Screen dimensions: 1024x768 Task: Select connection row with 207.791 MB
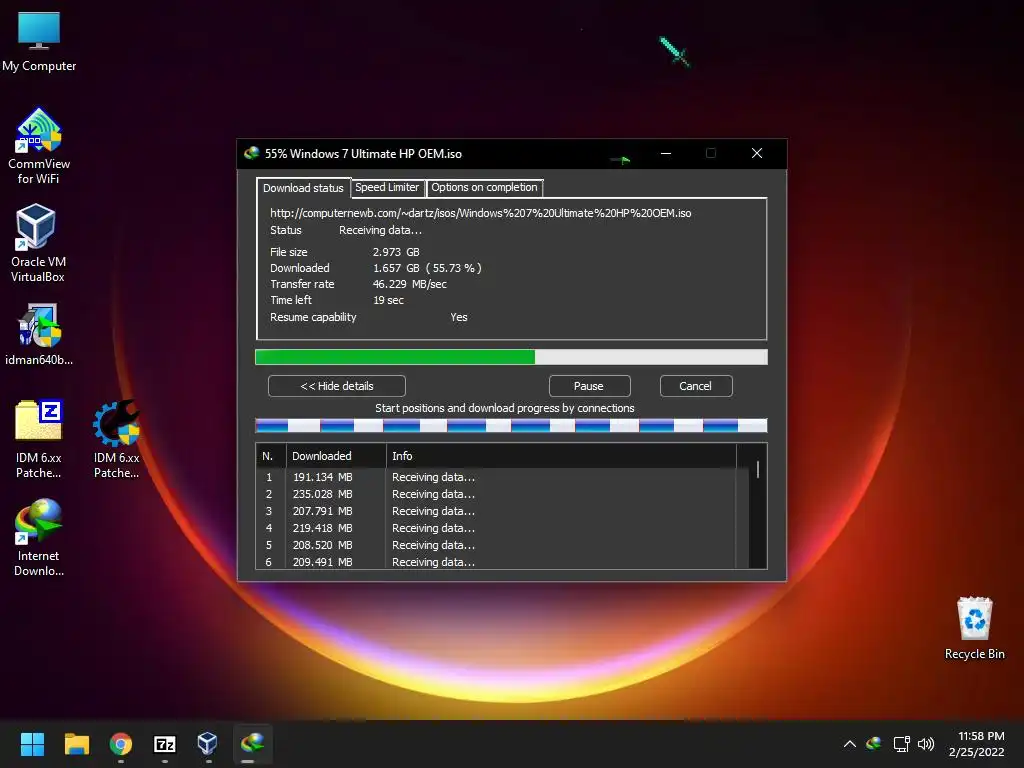(x=502, y=511)
